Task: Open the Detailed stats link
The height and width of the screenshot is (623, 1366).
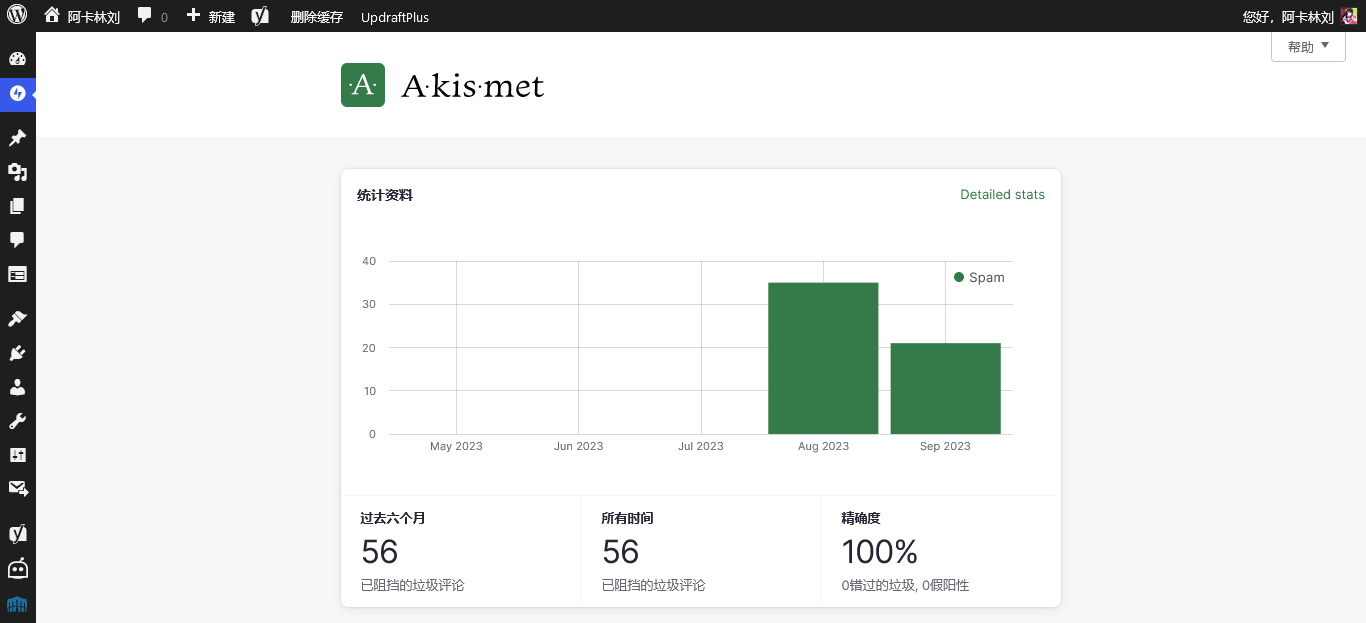Action: (x=1002, y=195)
